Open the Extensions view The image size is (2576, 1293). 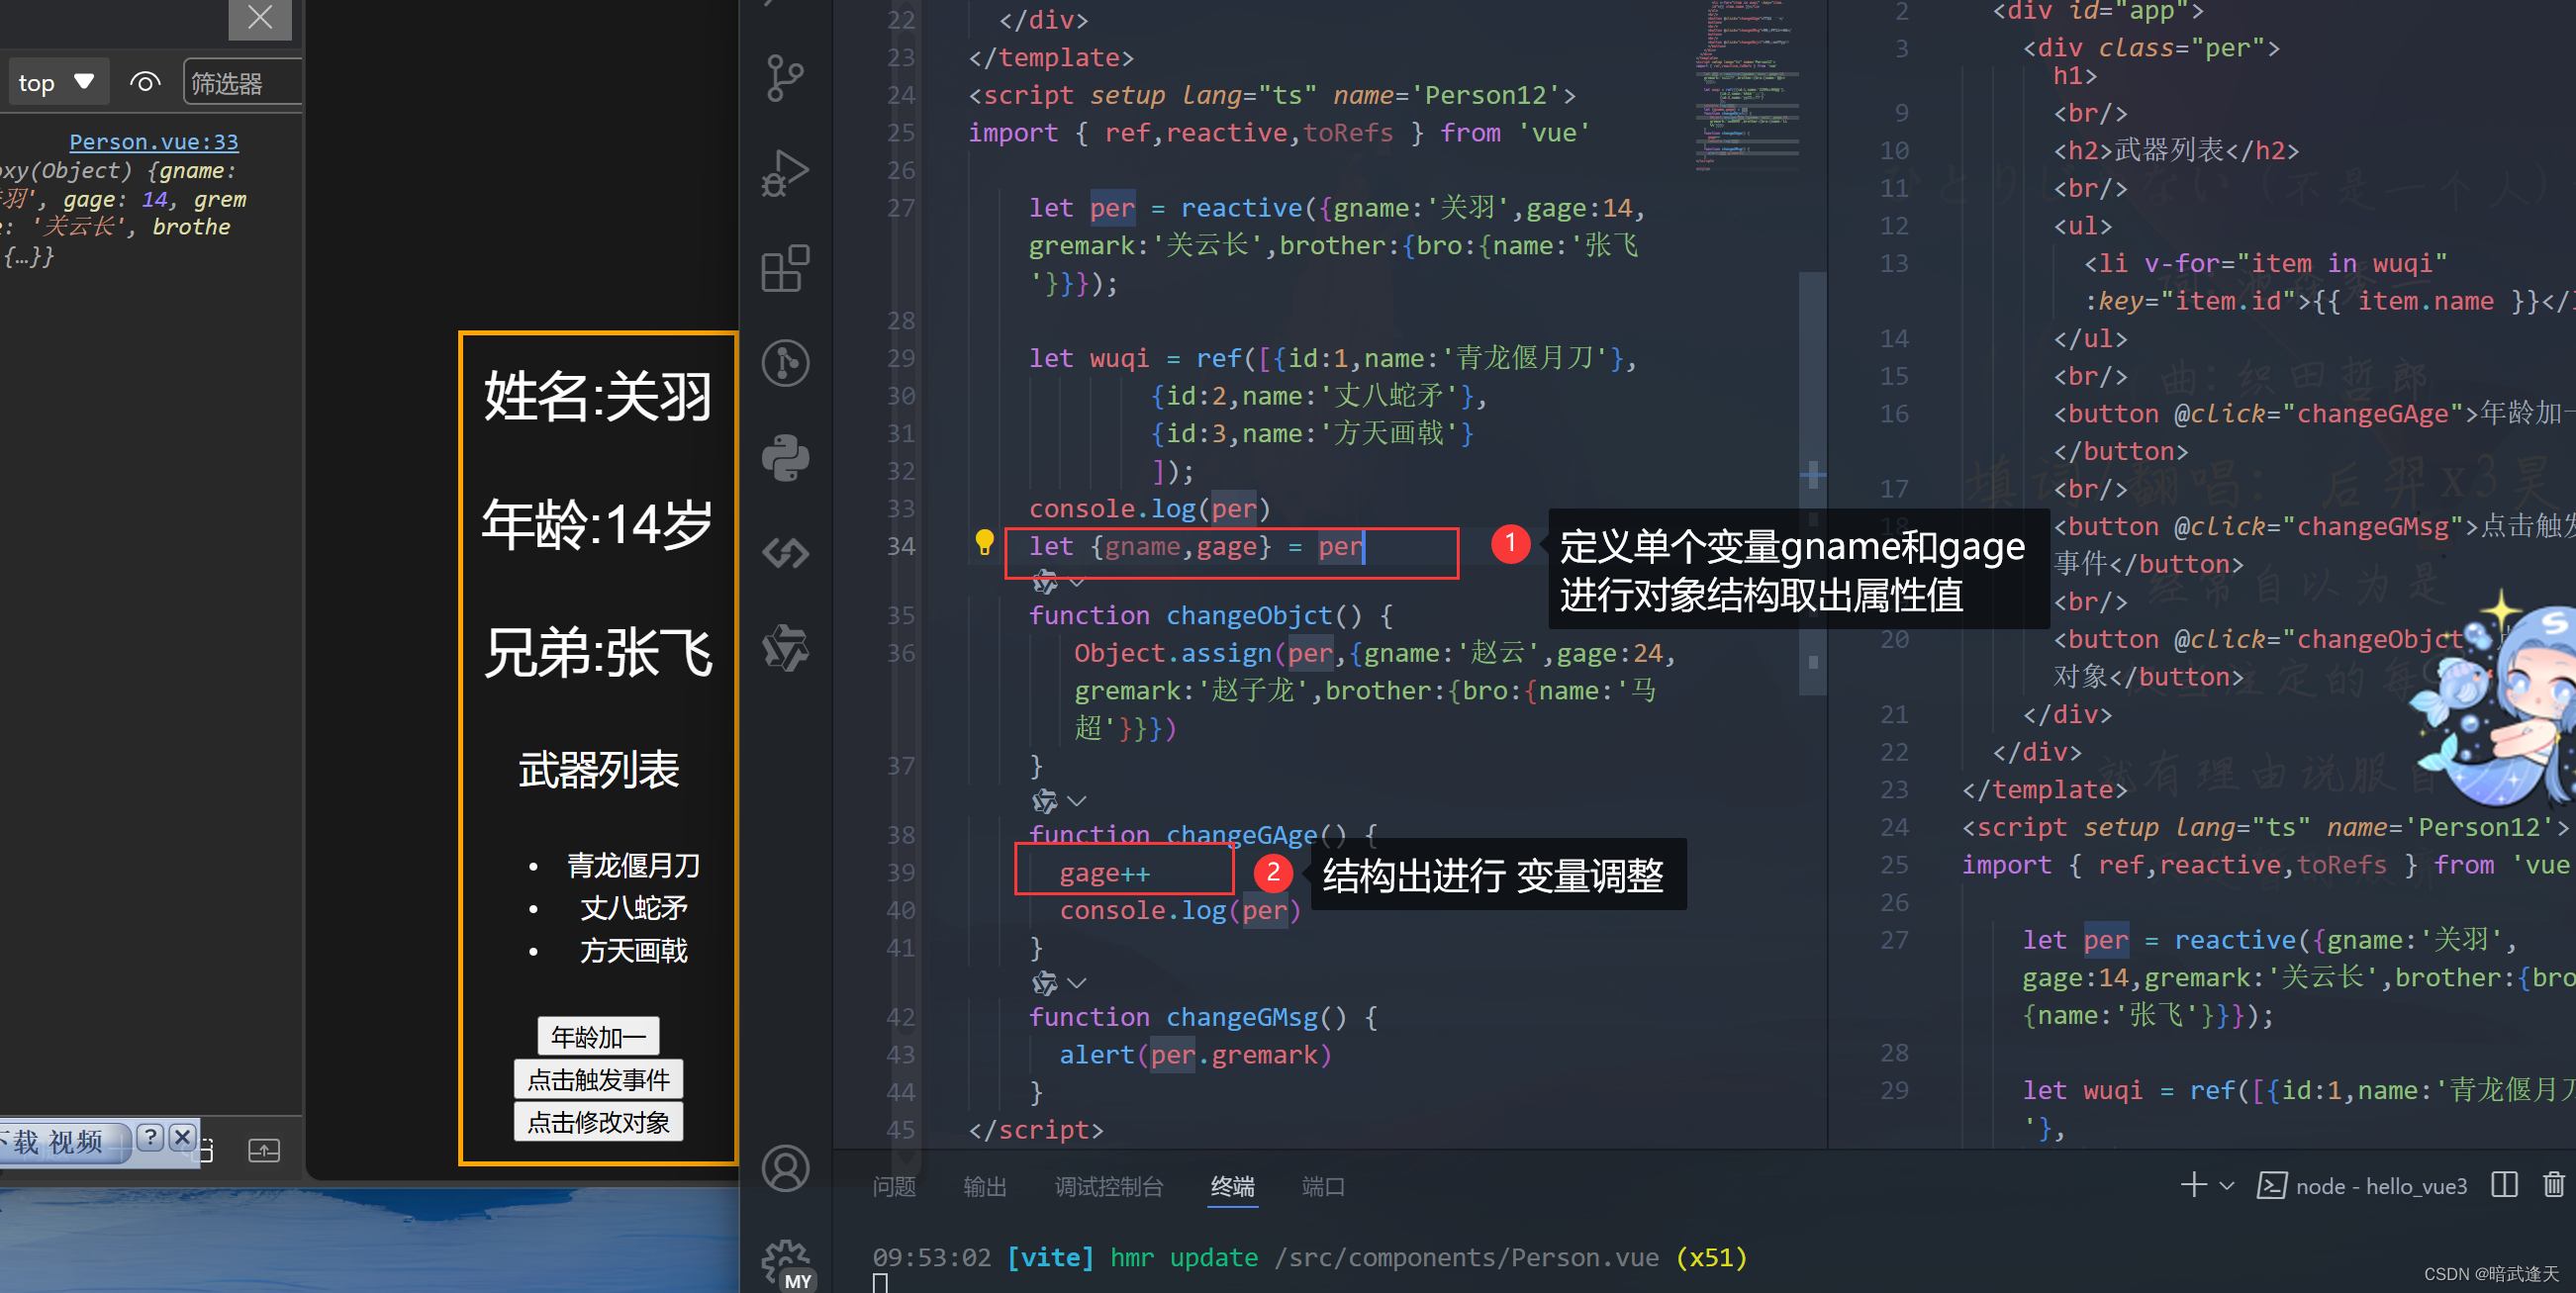(785, 268)
